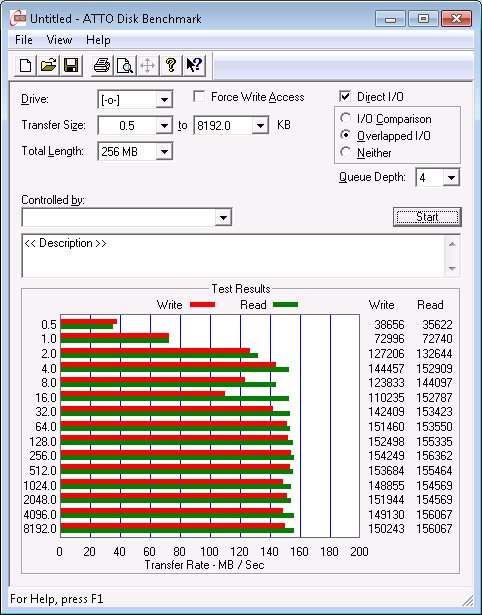Image resolution: width=482 pixels, height=615 pixels.
Task: Click the 16.0 red write bar
Action: (143, 393)
